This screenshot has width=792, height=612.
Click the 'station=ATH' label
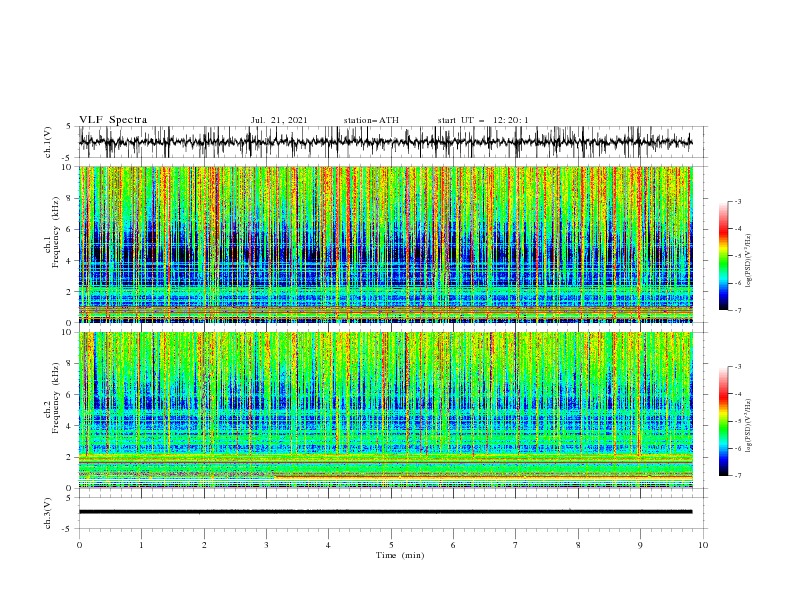(x=371, y=120)
